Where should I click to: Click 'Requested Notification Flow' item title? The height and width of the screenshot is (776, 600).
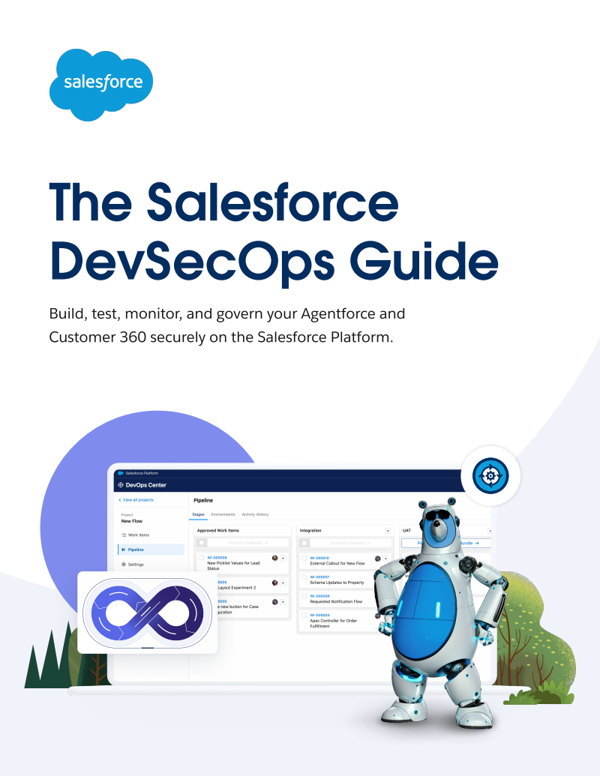[x=336, y=601]
